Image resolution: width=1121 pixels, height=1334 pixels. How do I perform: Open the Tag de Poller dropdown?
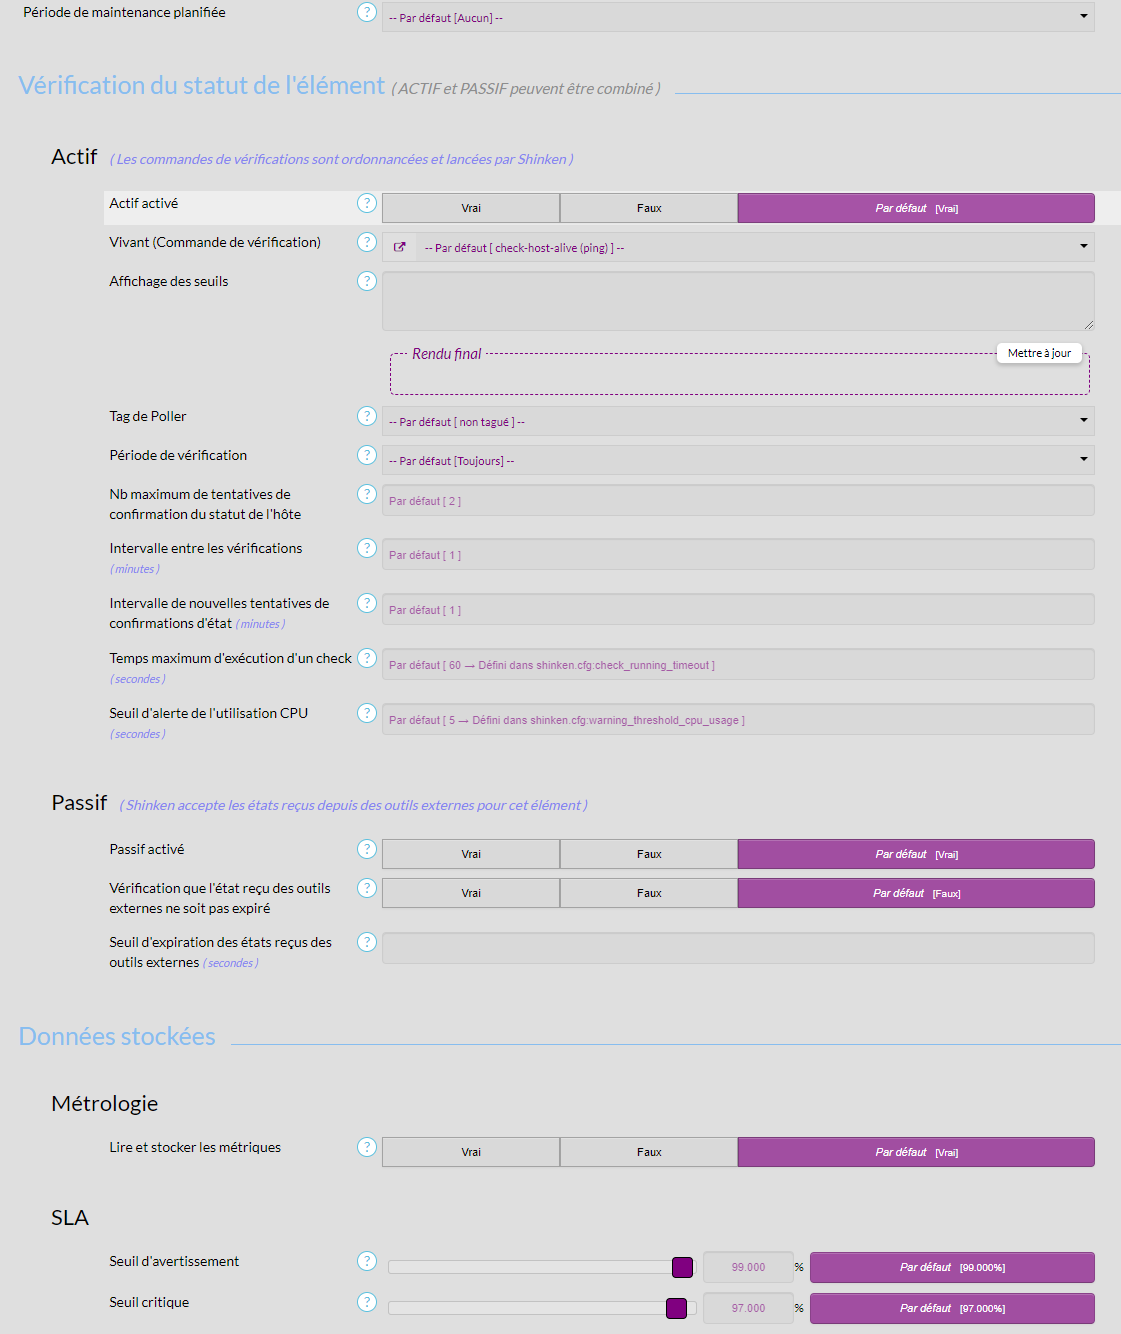tap(738, 421)
